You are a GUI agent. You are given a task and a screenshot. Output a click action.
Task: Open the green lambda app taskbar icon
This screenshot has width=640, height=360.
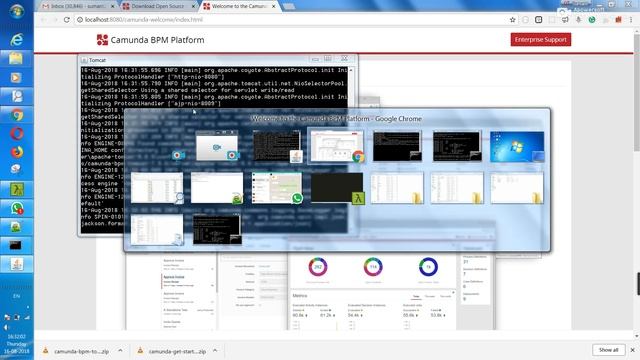click(x=16, y=189)
